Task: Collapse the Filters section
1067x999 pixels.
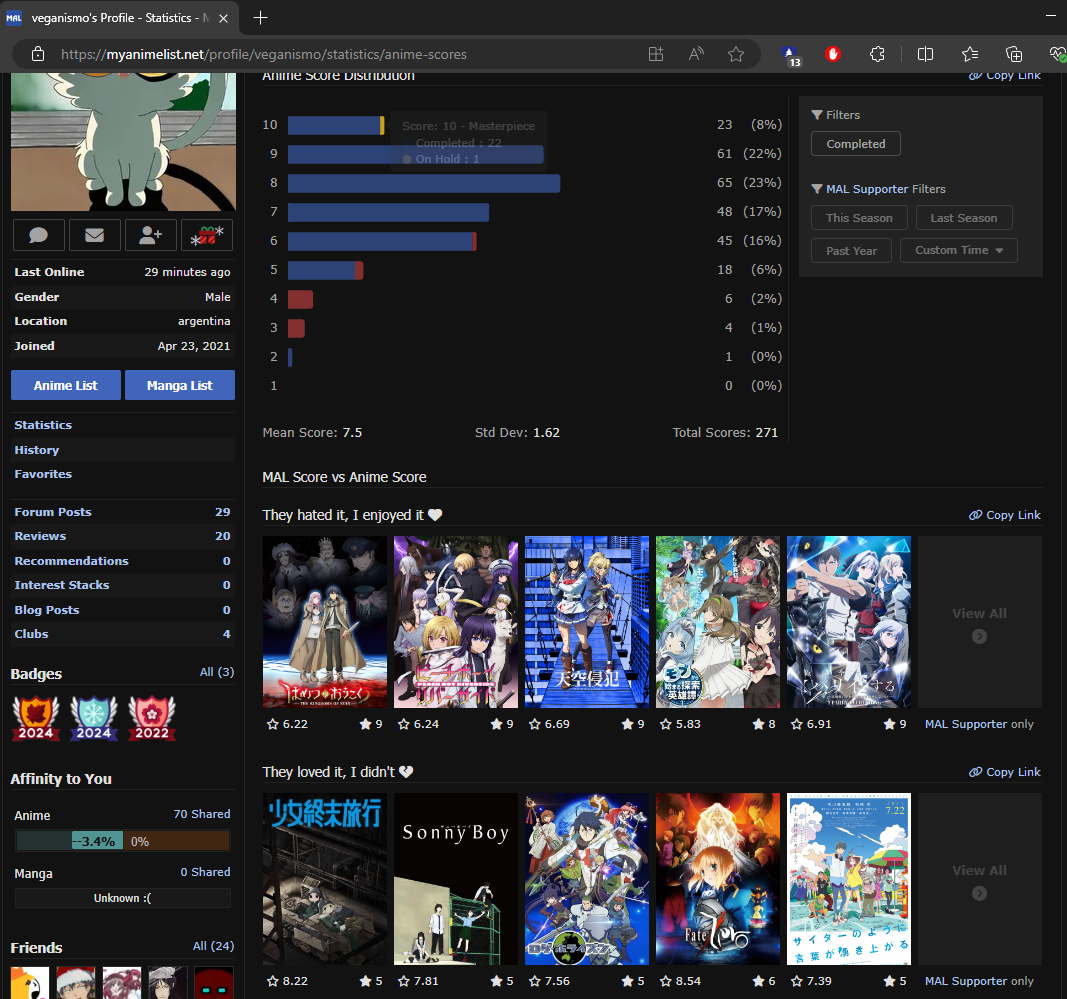Action: [x=836, y=115]
